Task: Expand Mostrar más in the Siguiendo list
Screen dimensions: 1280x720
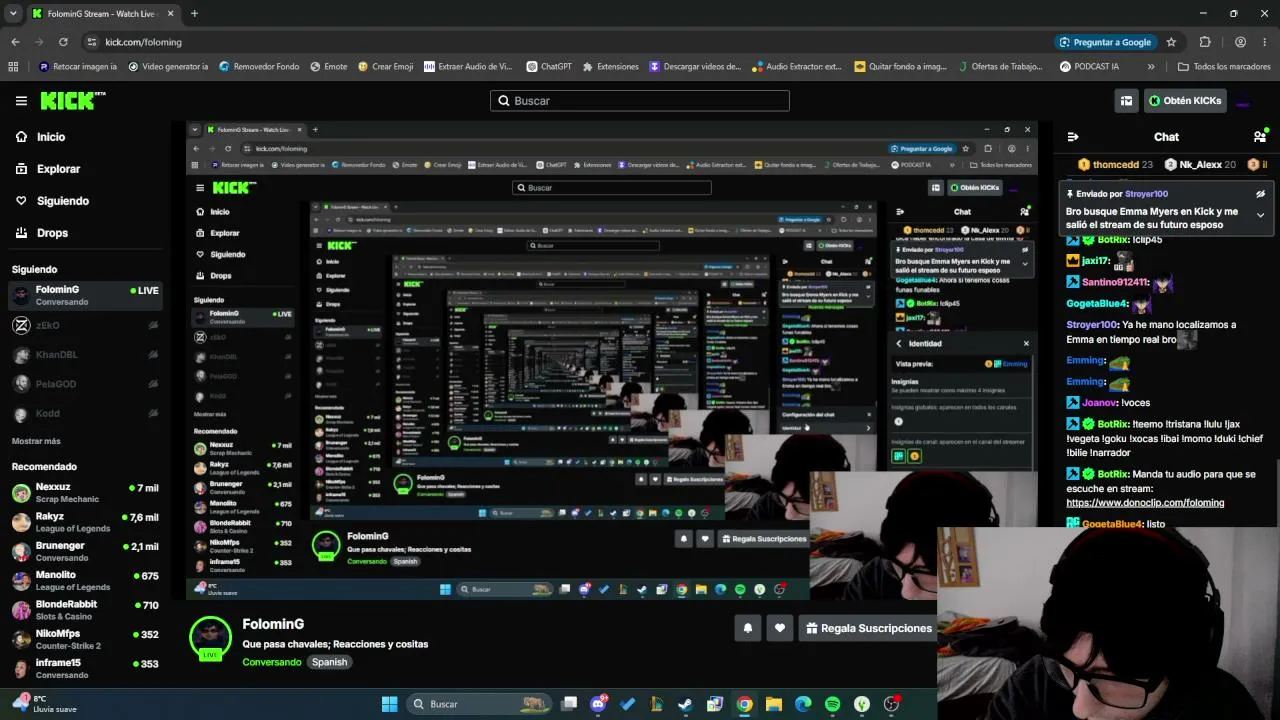Action: (36, 441)
